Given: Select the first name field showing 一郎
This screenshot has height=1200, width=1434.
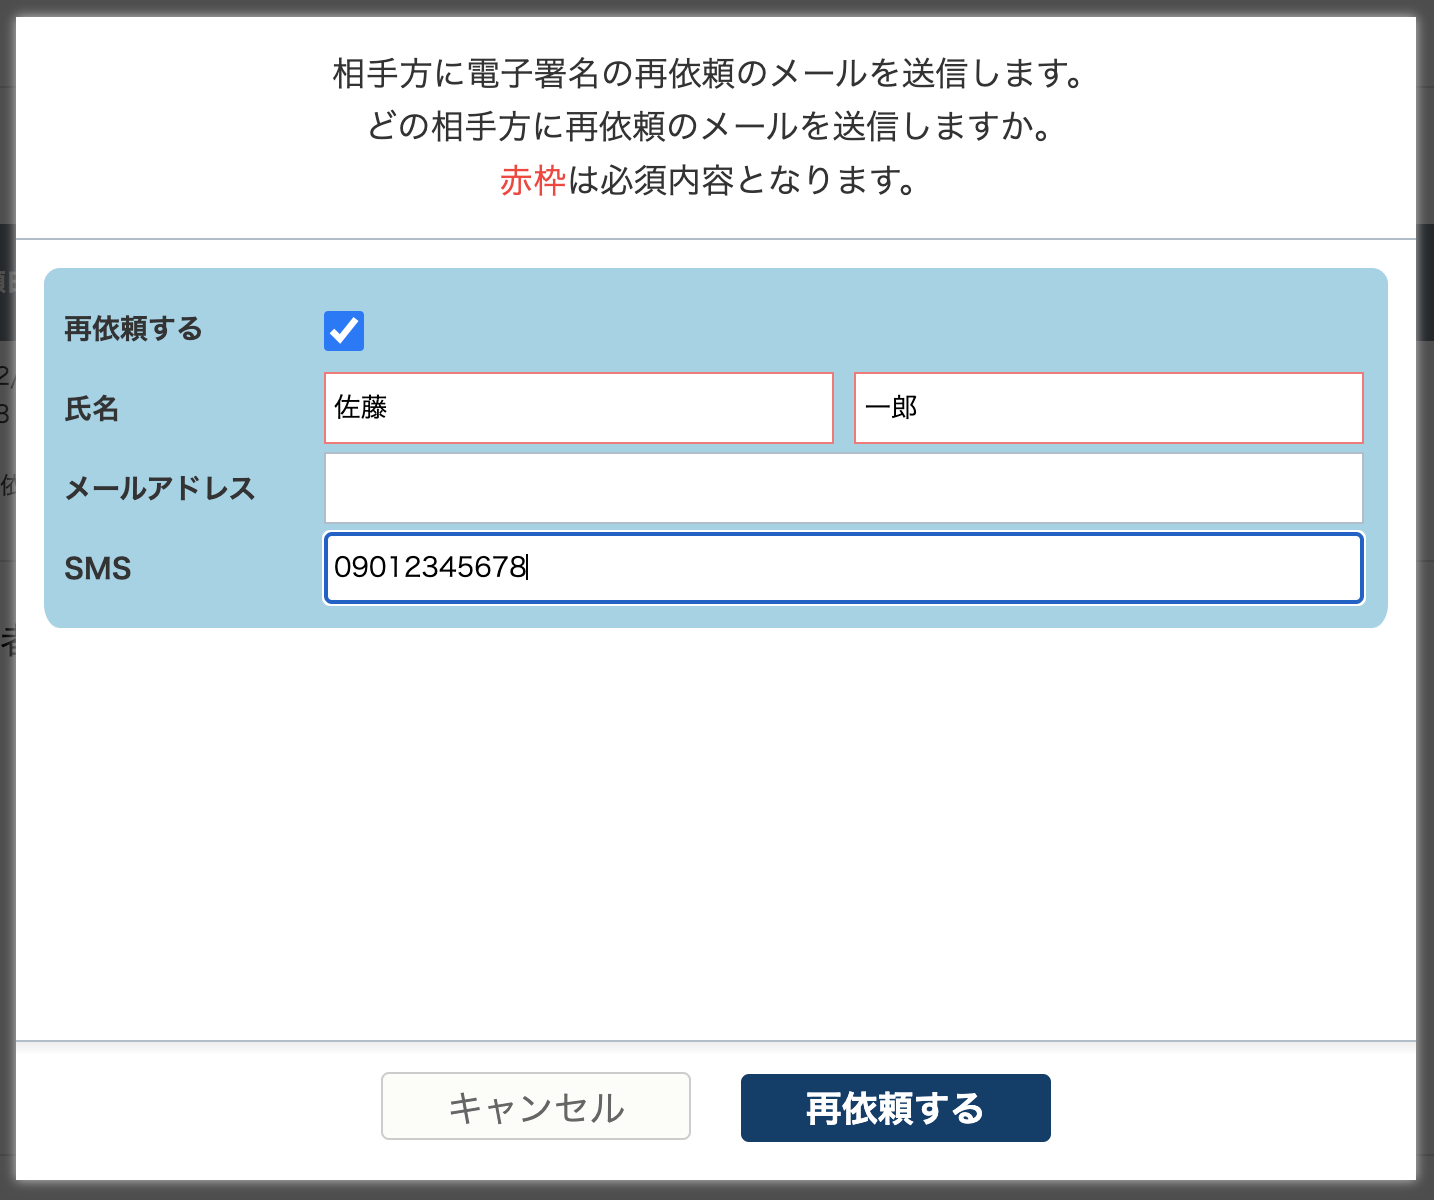Looking at the screenshot, I should tap(1107, 408).
